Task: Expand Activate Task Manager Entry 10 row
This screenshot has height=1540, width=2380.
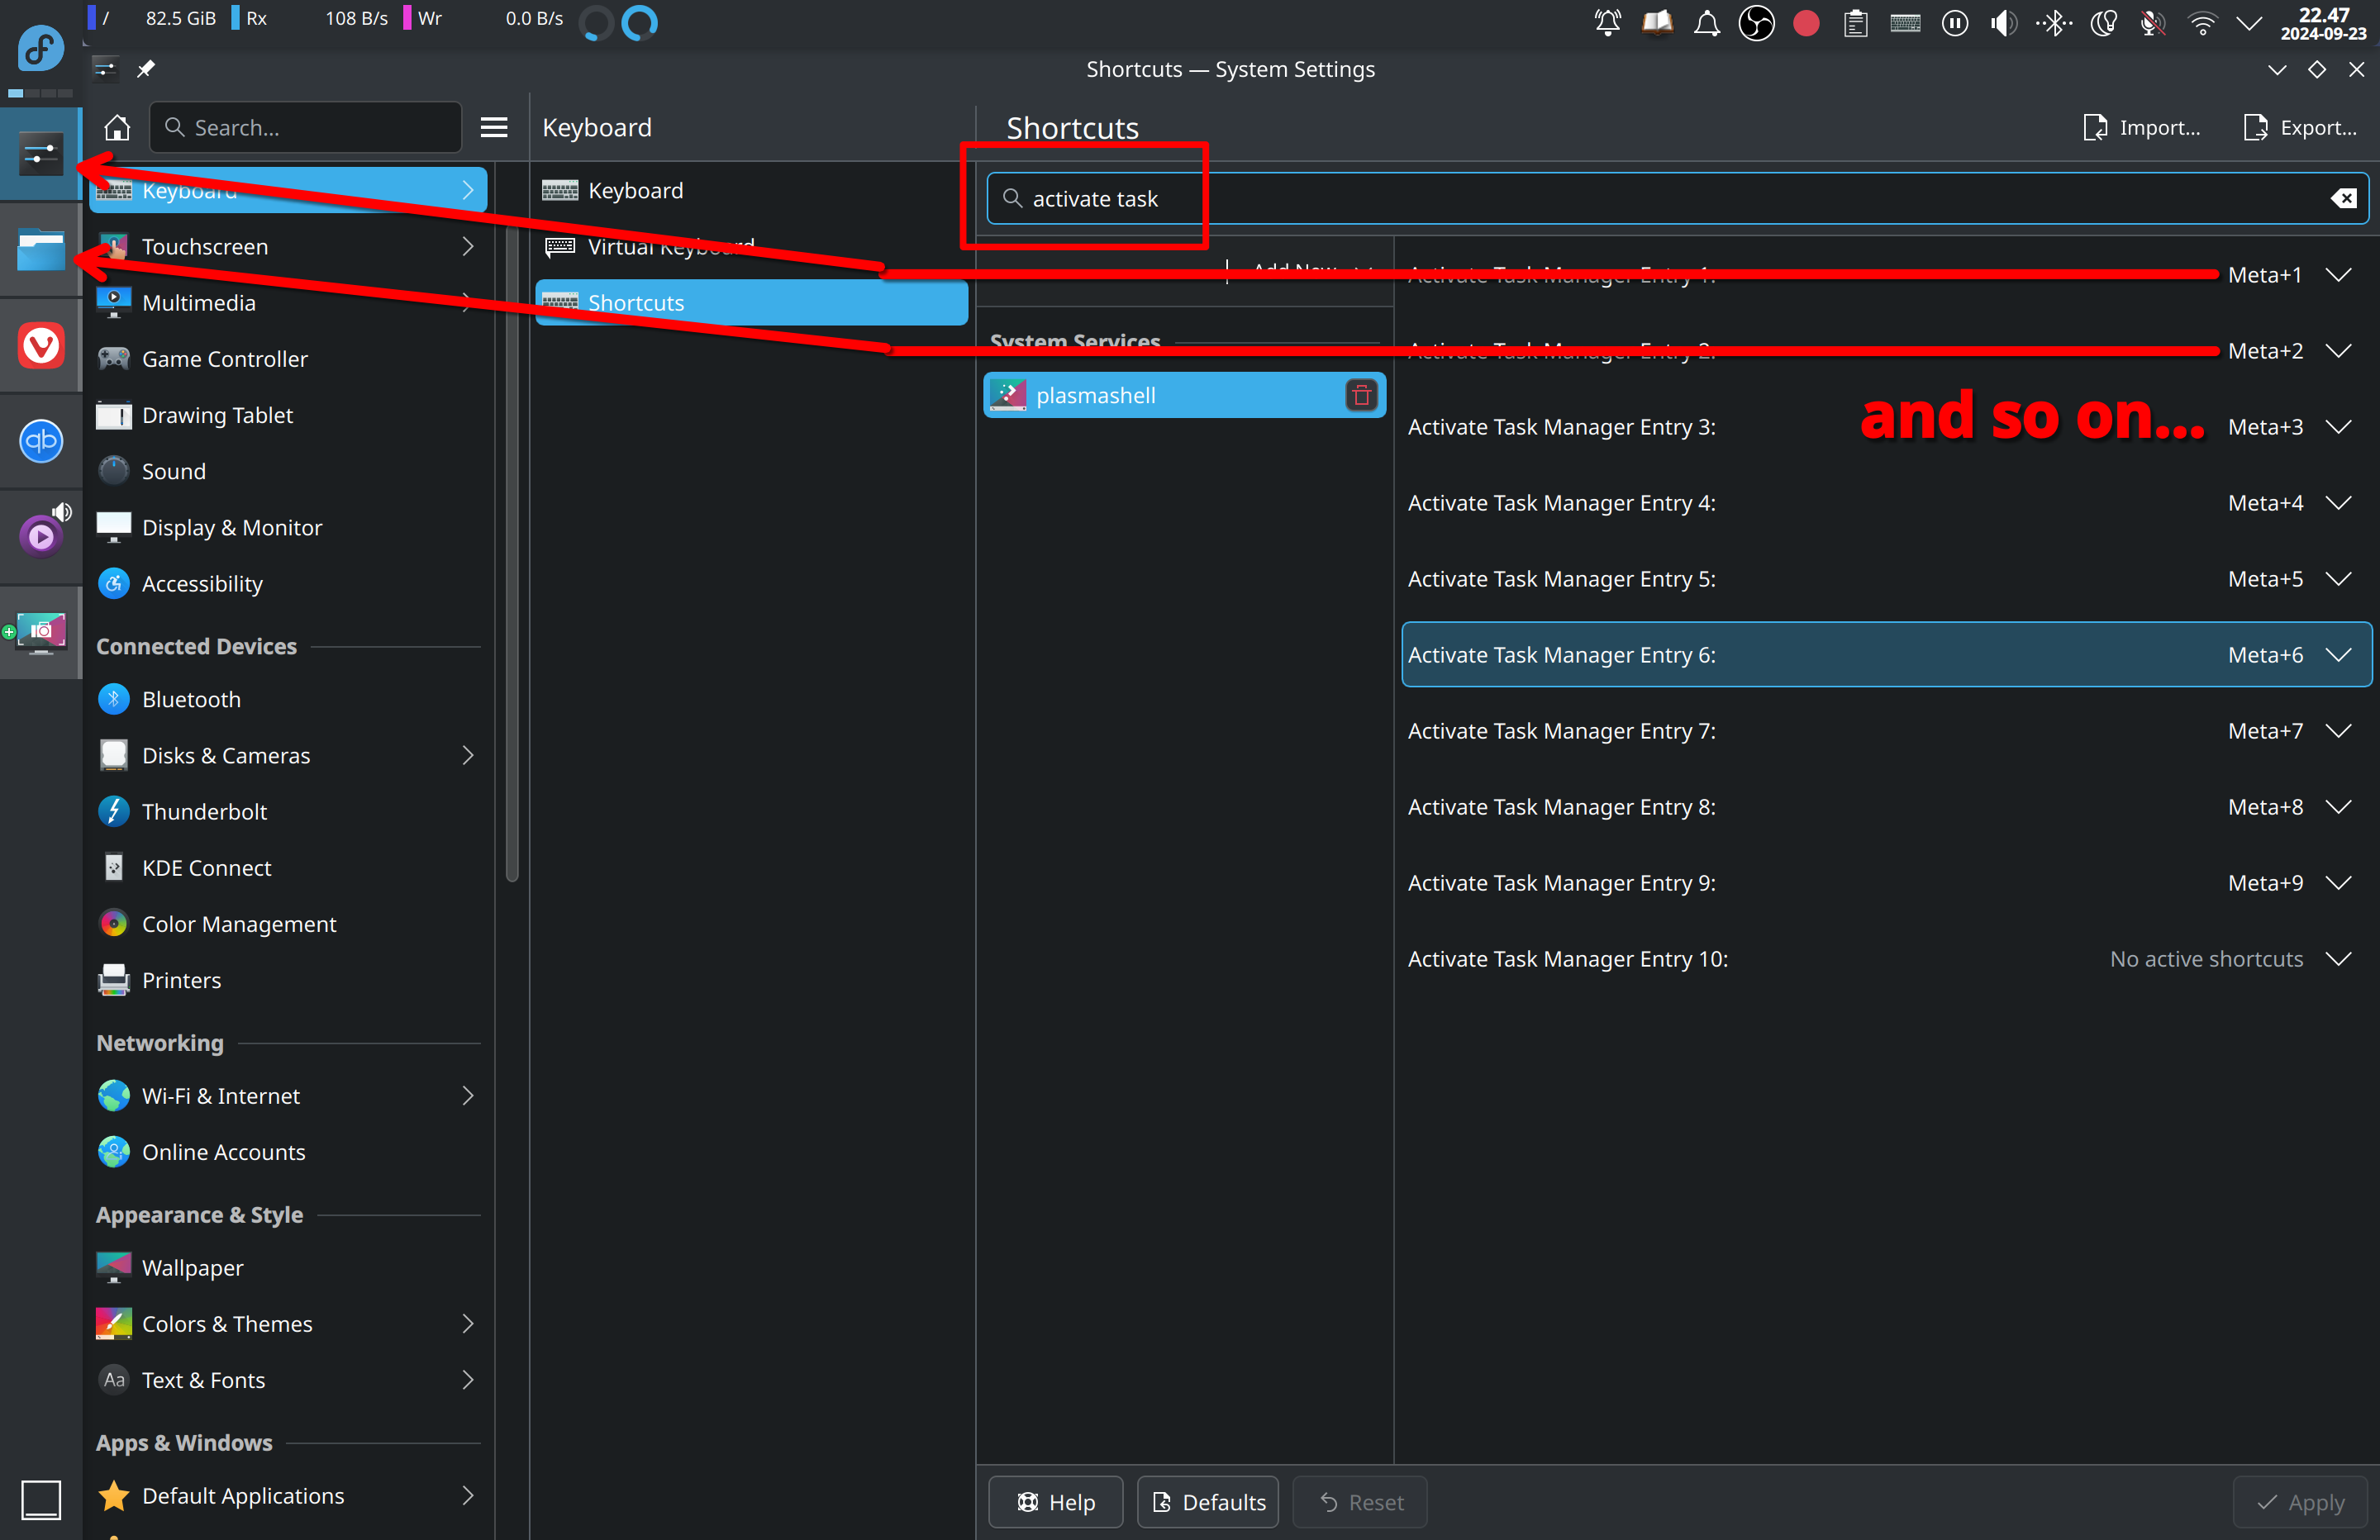Action: (x=2338, y=958)
